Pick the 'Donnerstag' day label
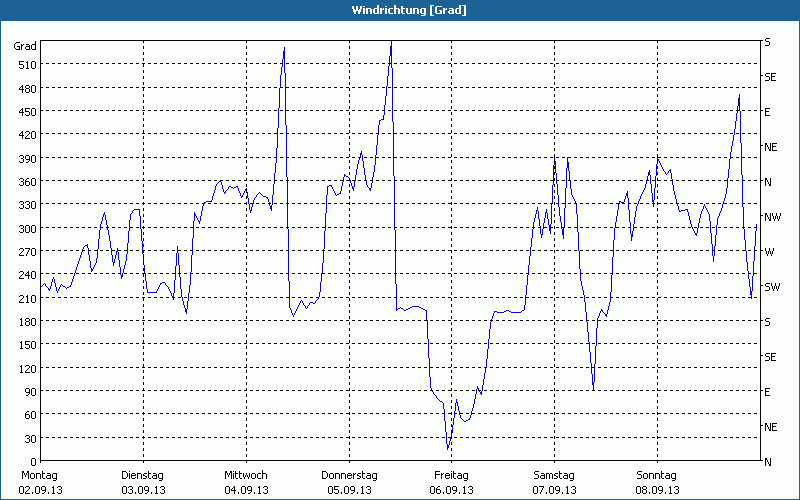The image size is (800, 500). (349, 476)
